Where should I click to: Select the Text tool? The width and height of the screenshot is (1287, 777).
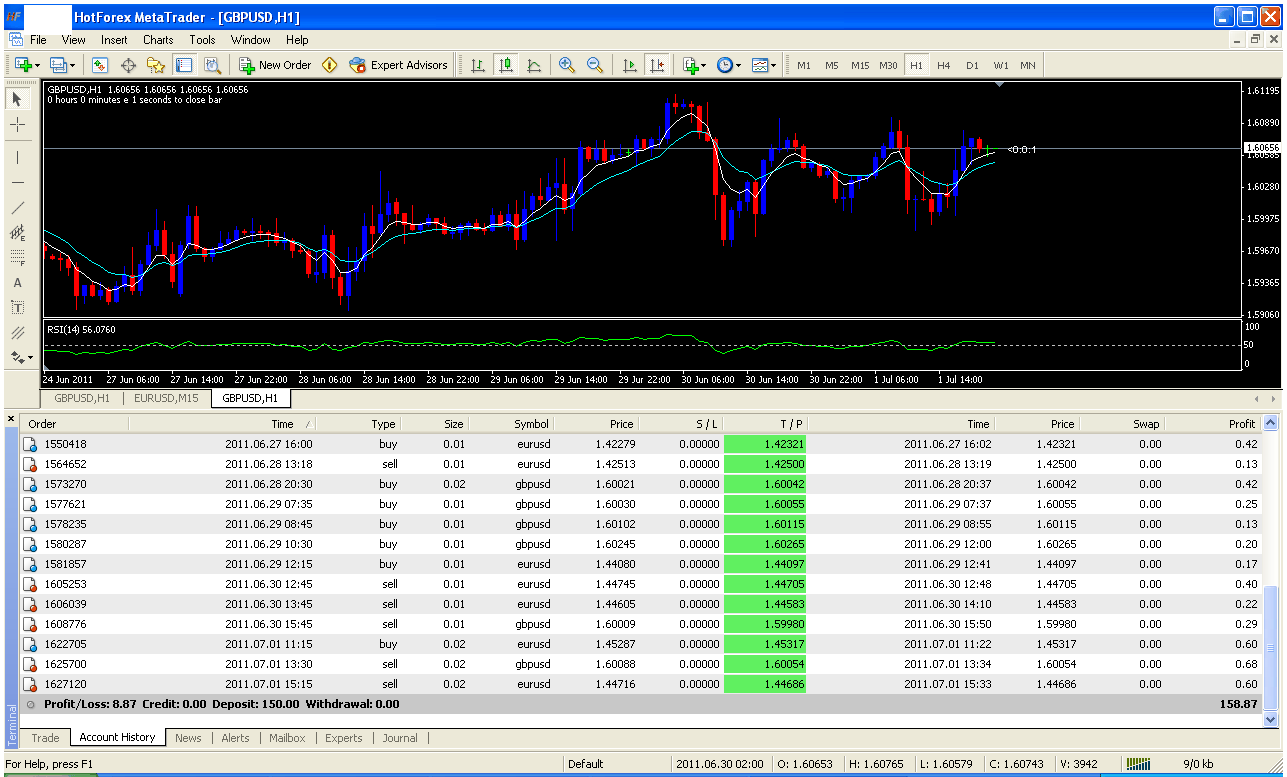coord(18,283)
